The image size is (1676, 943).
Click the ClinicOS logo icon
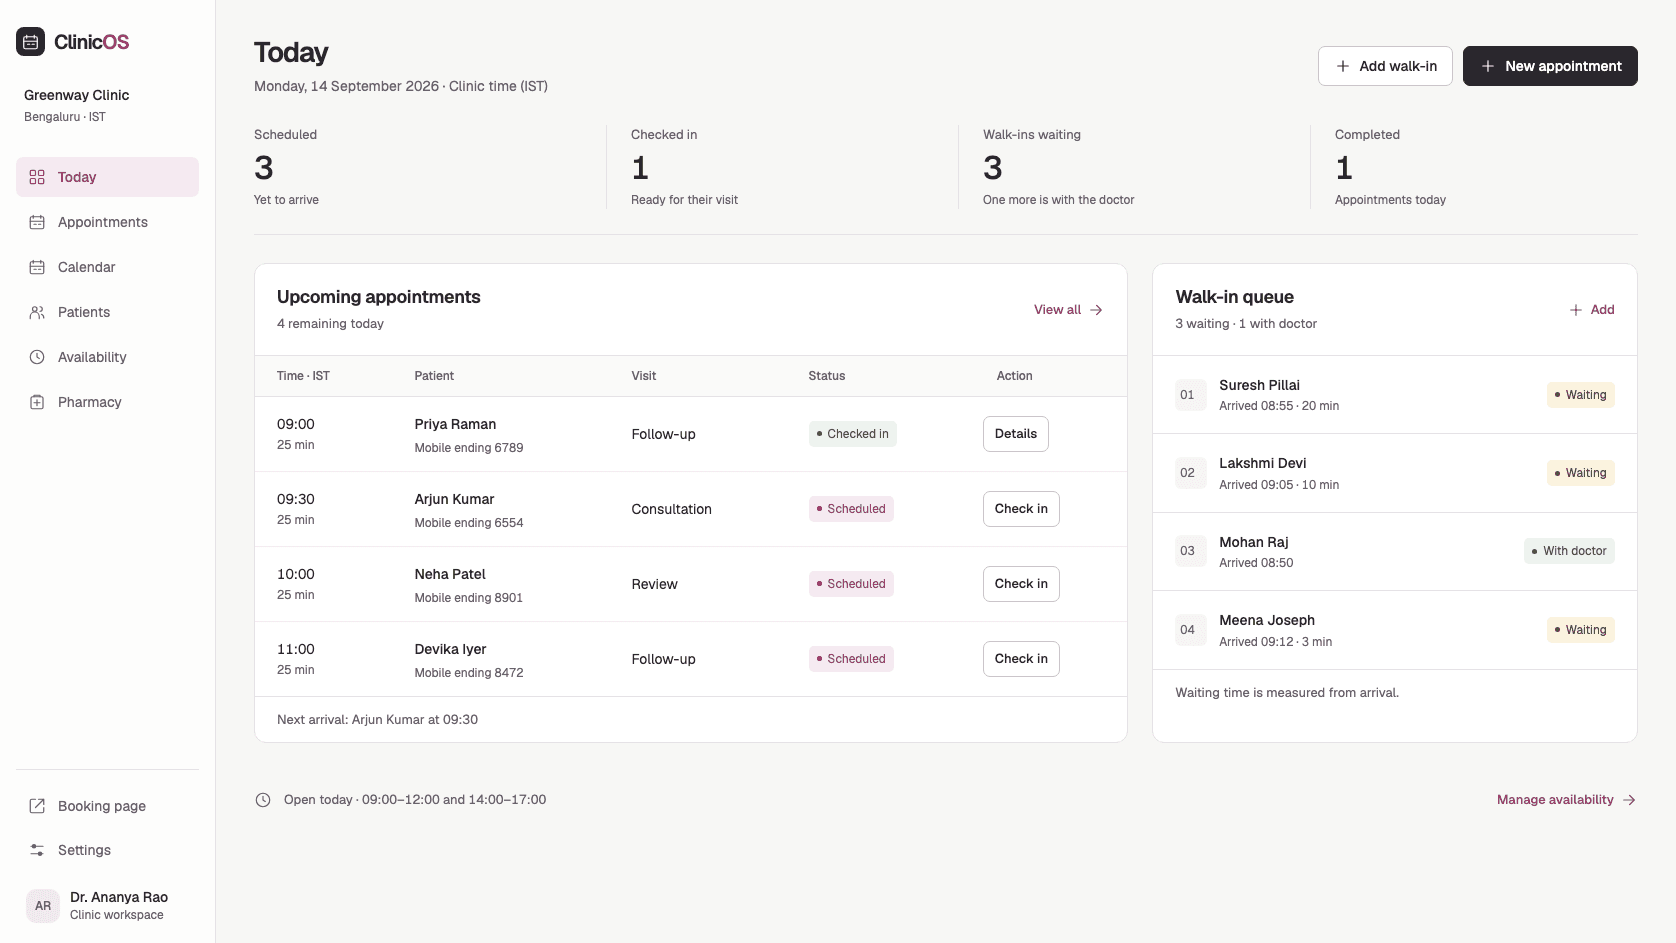tap(31, 42)
